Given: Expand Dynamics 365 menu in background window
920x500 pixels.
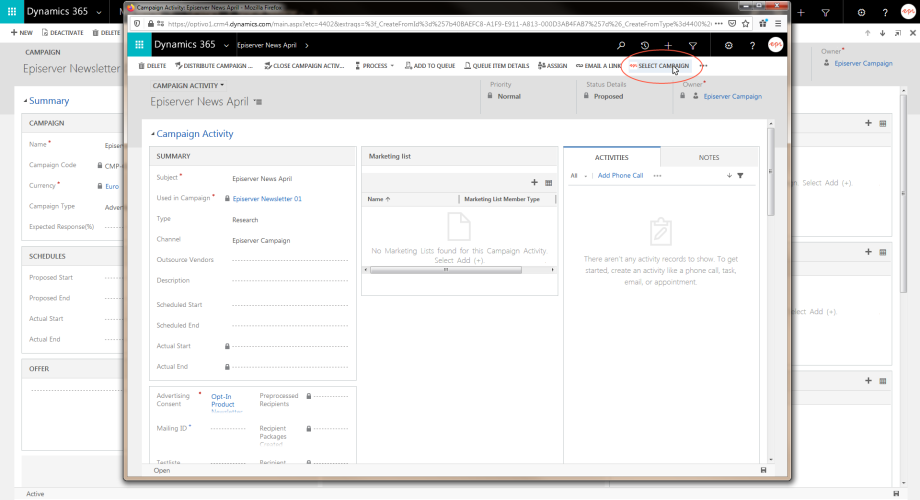Looking at the screenshot, I should [99, 12].
